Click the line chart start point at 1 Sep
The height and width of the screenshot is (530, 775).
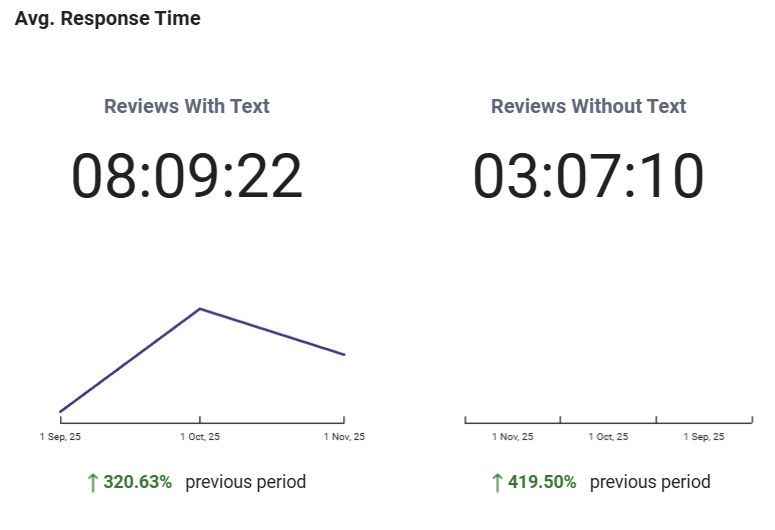click(60, 411)
